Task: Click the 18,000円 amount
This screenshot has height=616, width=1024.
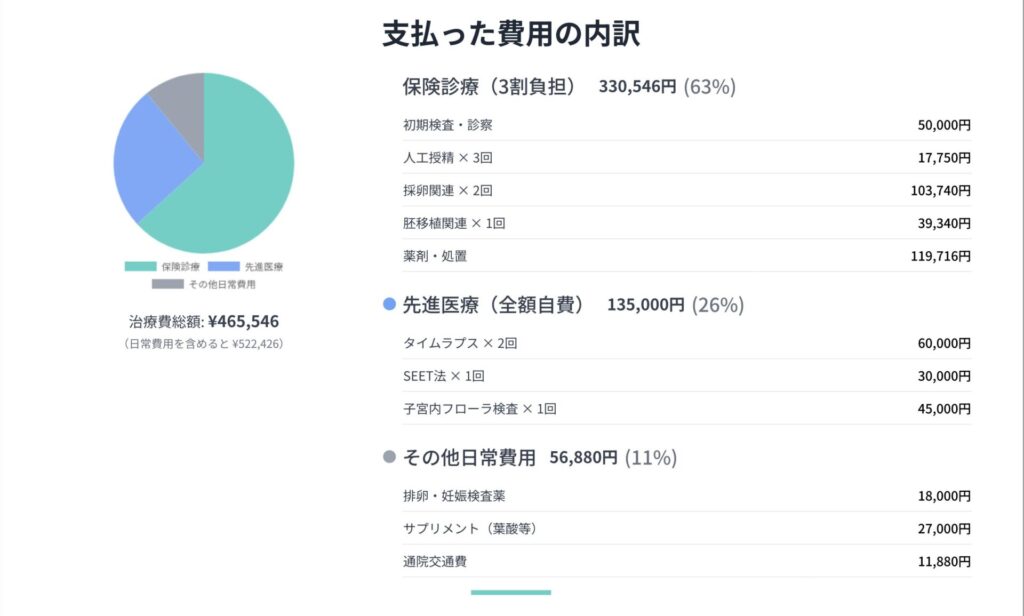Action: tap(944, 496)
